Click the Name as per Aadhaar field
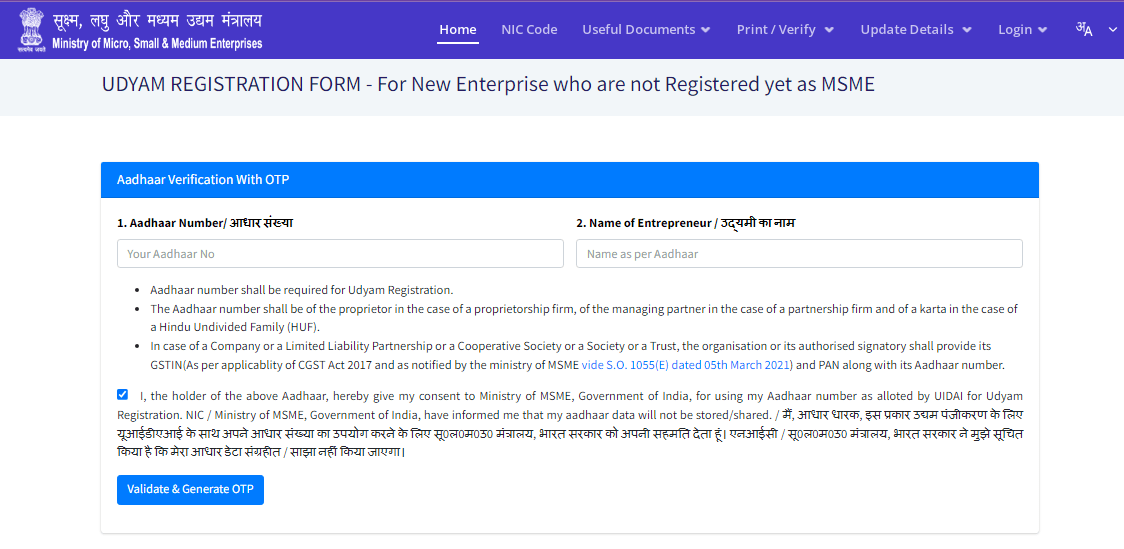Screen dimensions: 1124x549 pyautogui.click(x=799, y=254)
